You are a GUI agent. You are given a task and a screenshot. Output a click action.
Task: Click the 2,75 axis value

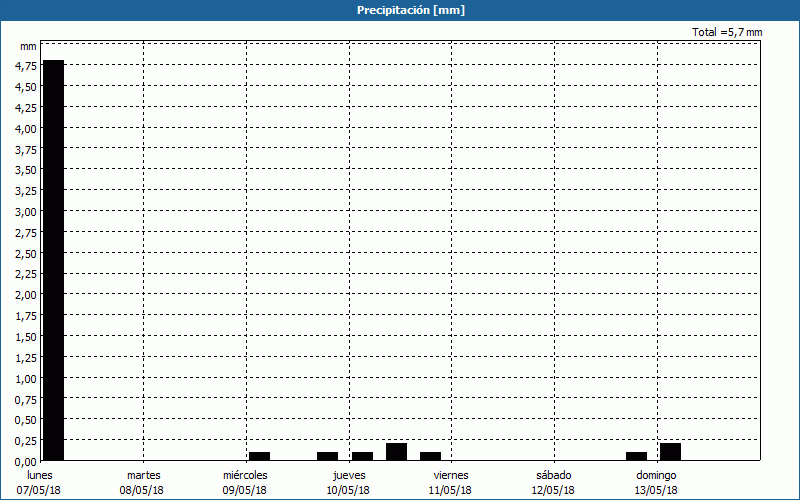(26, 233)
